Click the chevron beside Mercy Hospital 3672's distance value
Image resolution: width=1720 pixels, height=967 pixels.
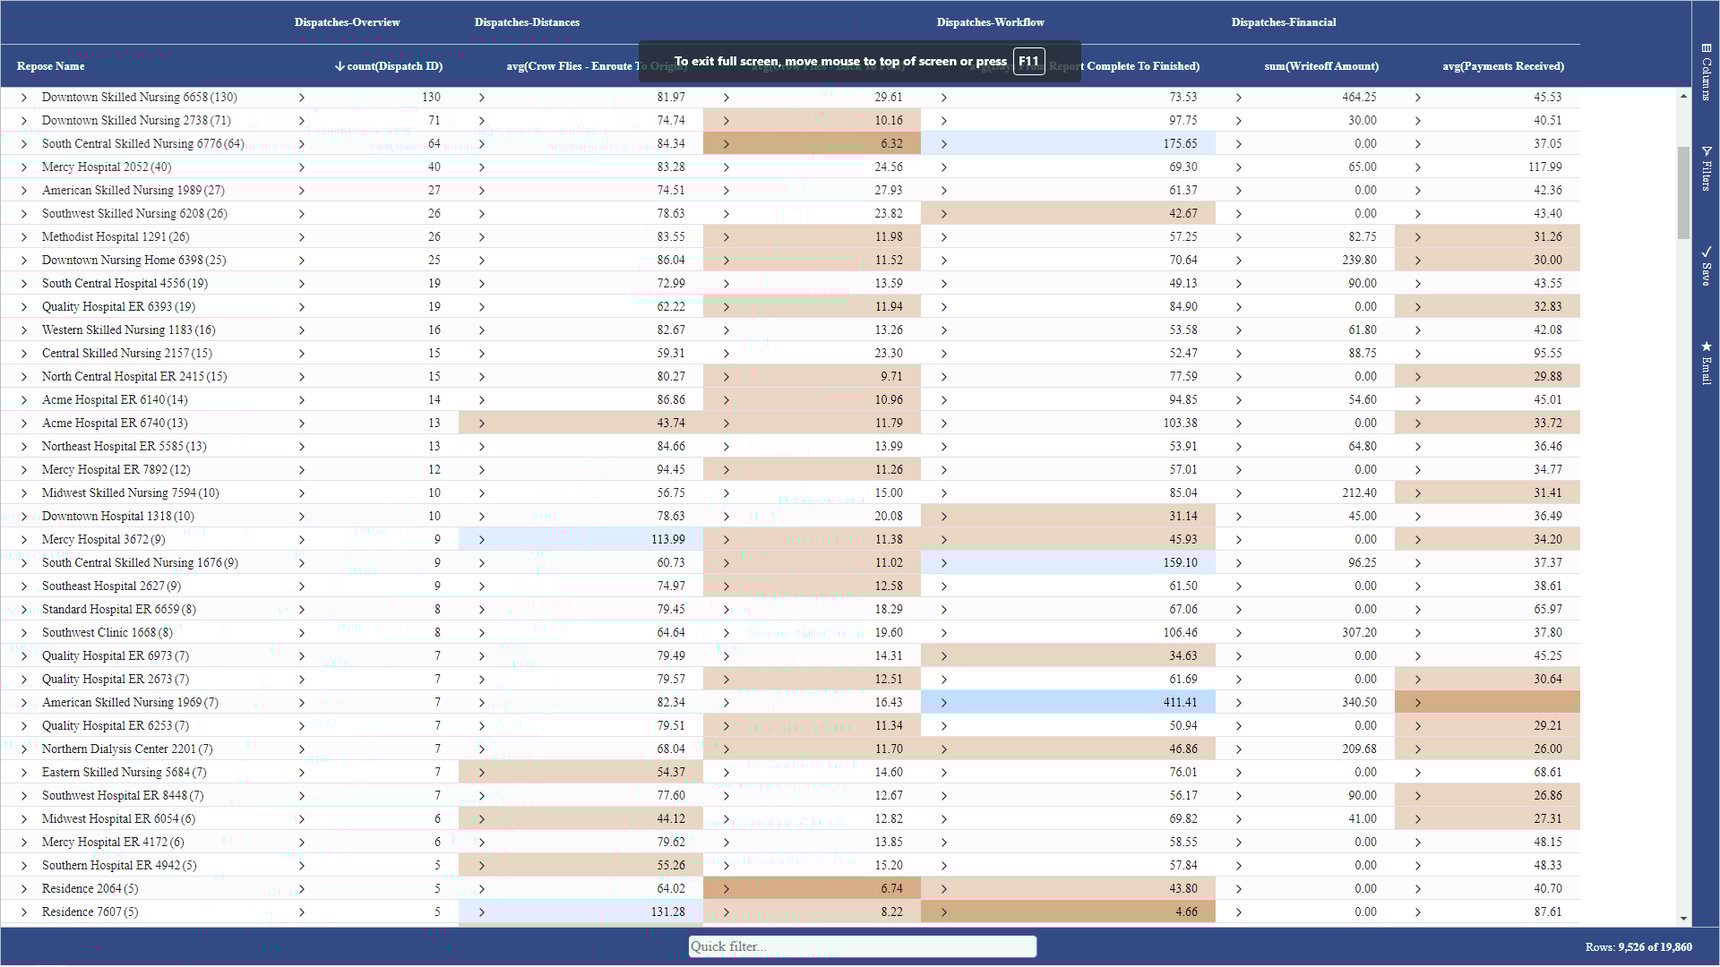click(x=481, y=539)
